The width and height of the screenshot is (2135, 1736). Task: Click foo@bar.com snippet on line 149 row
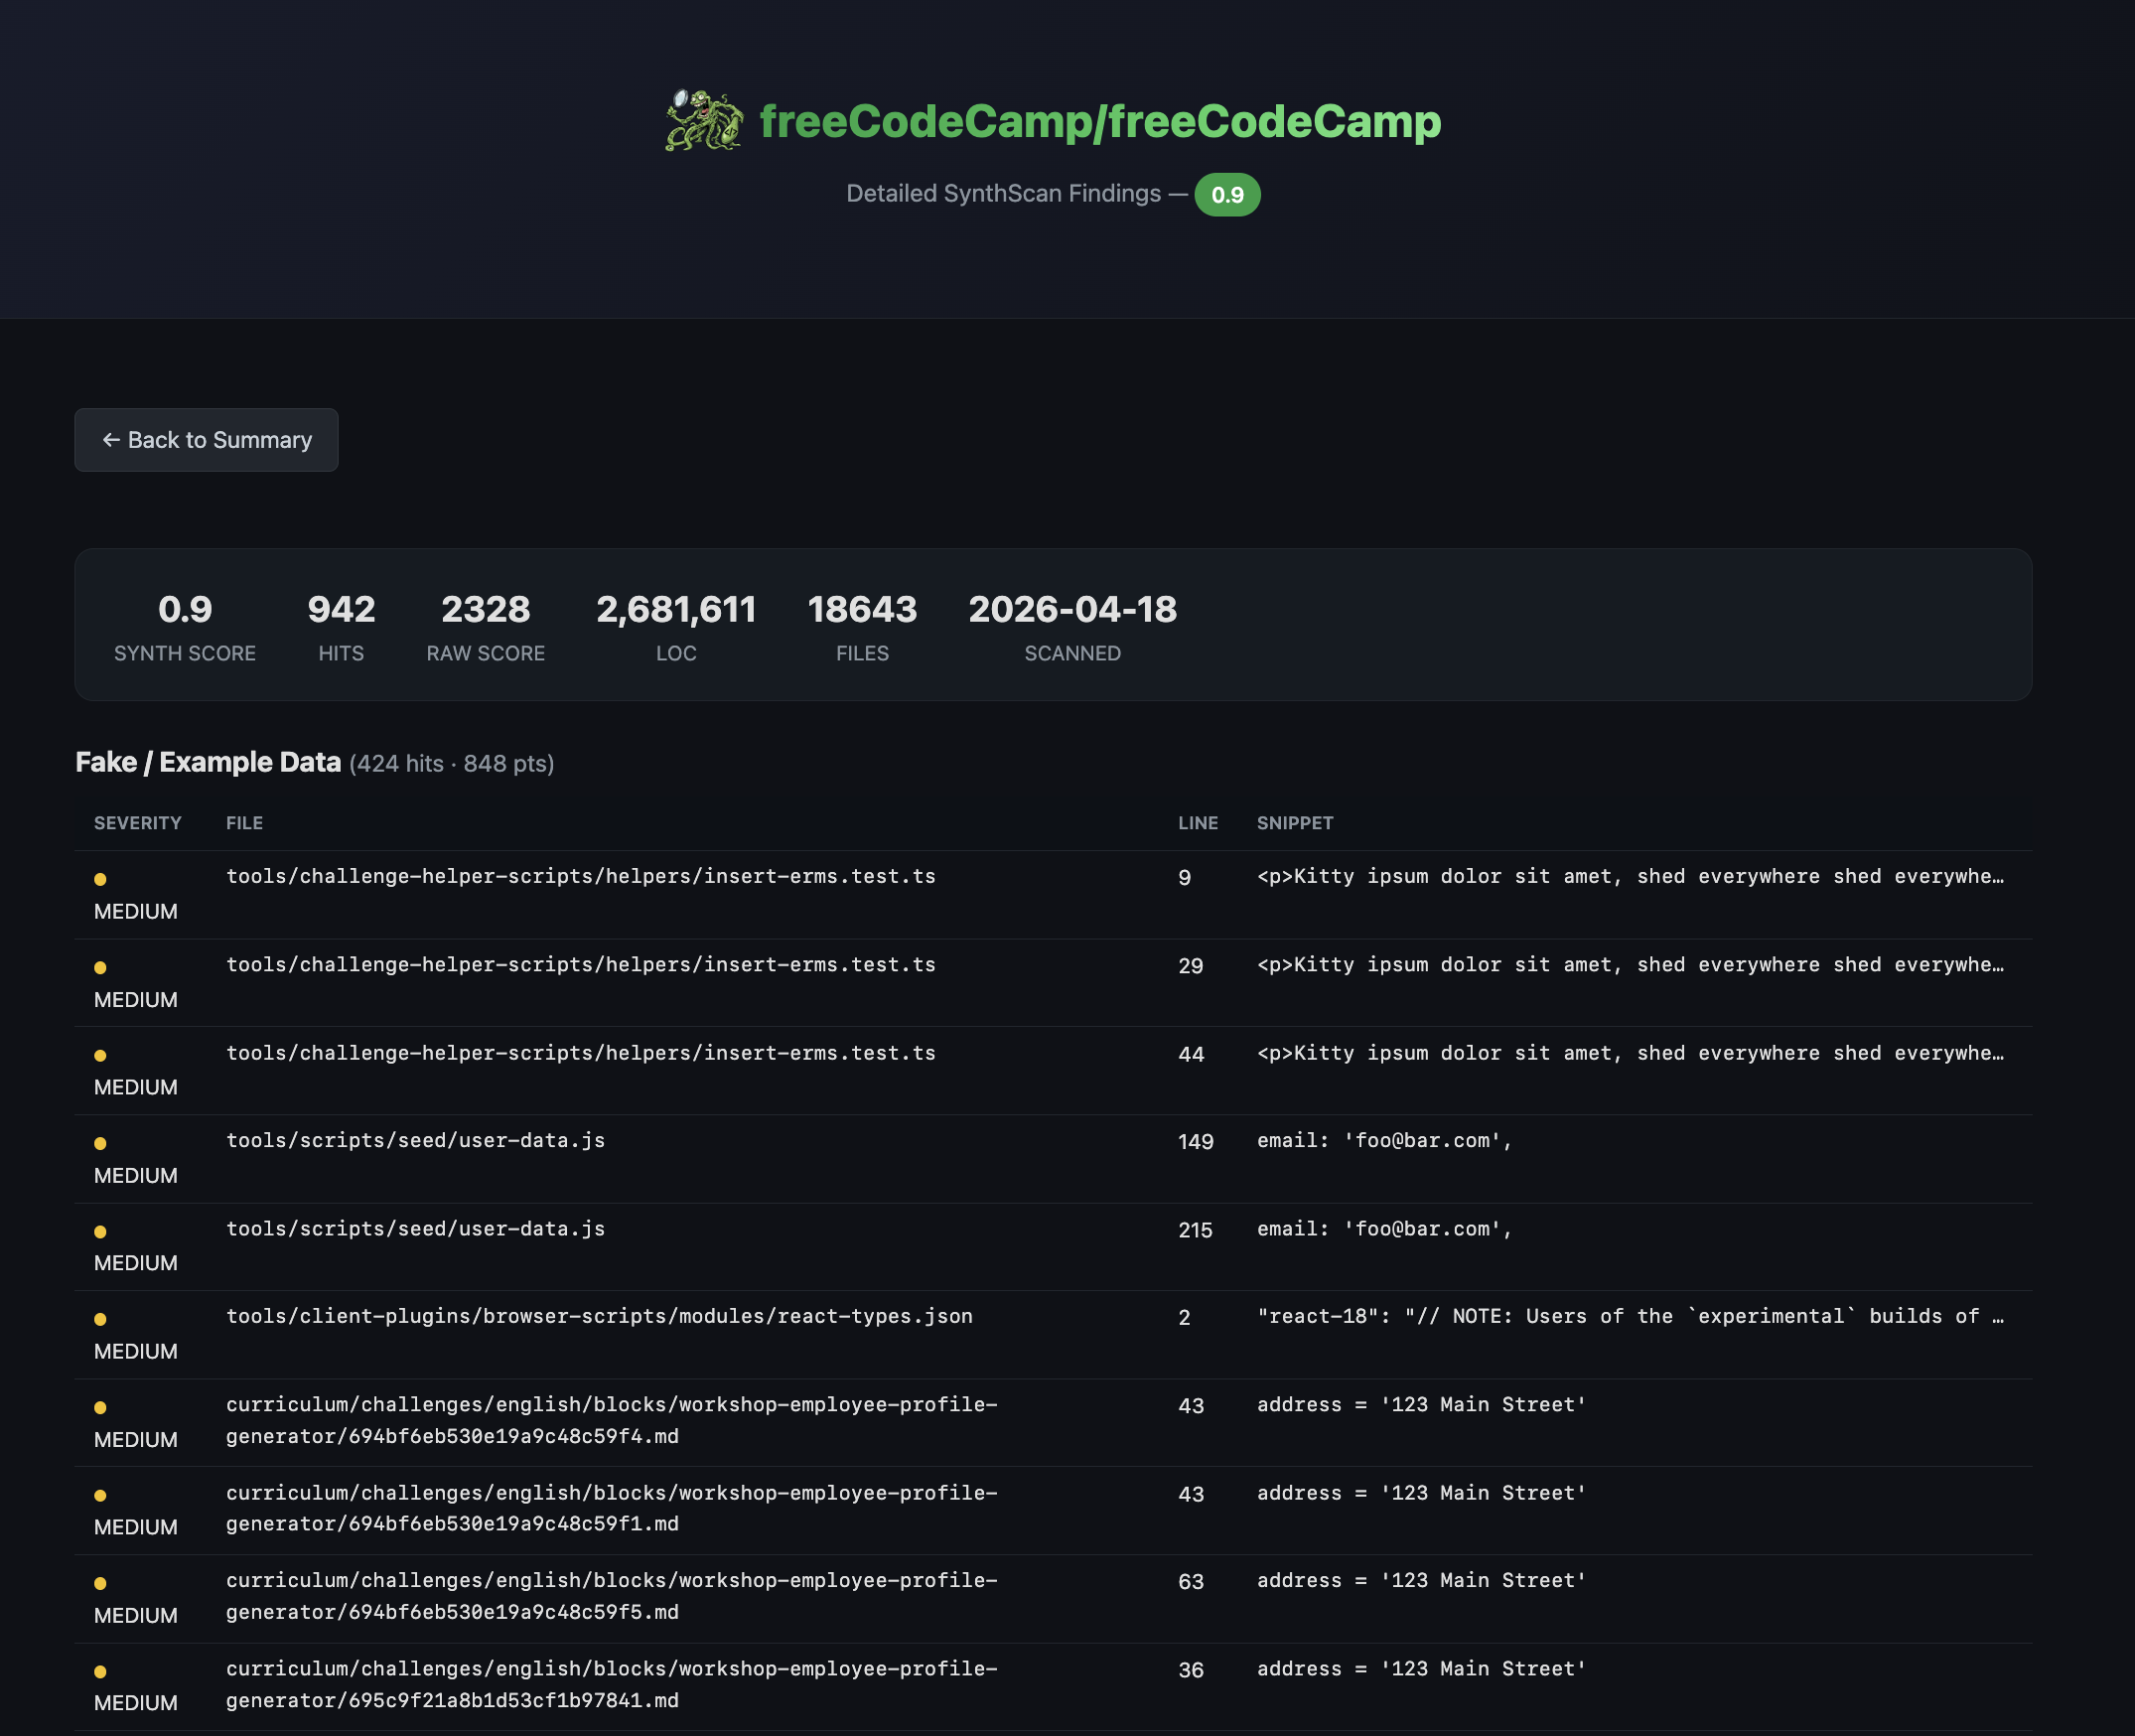pyautogui.click(x=1385, y=1140)
